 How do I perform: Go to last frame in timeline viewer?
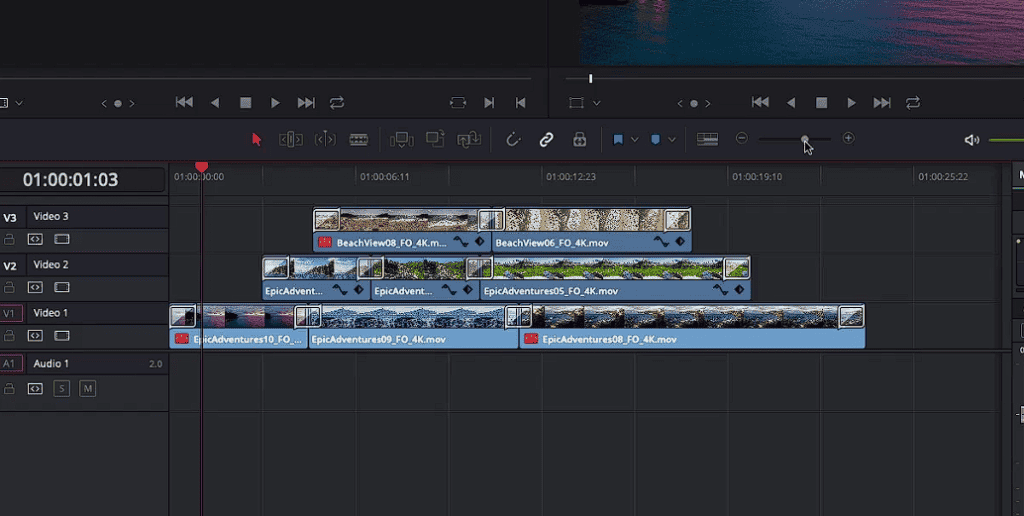[882, 103]
